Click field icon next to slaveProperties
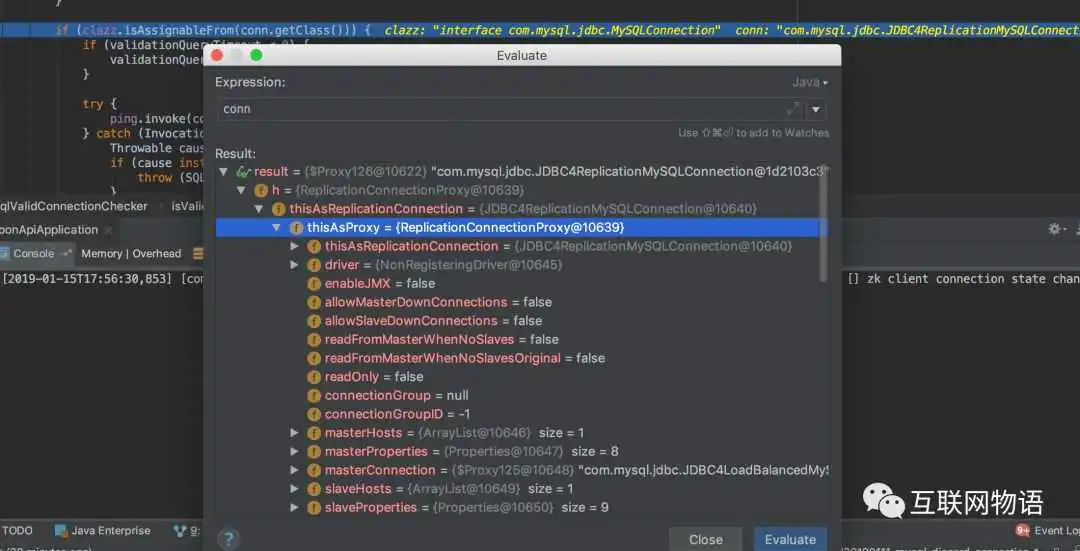 click(x=314, y=507)
